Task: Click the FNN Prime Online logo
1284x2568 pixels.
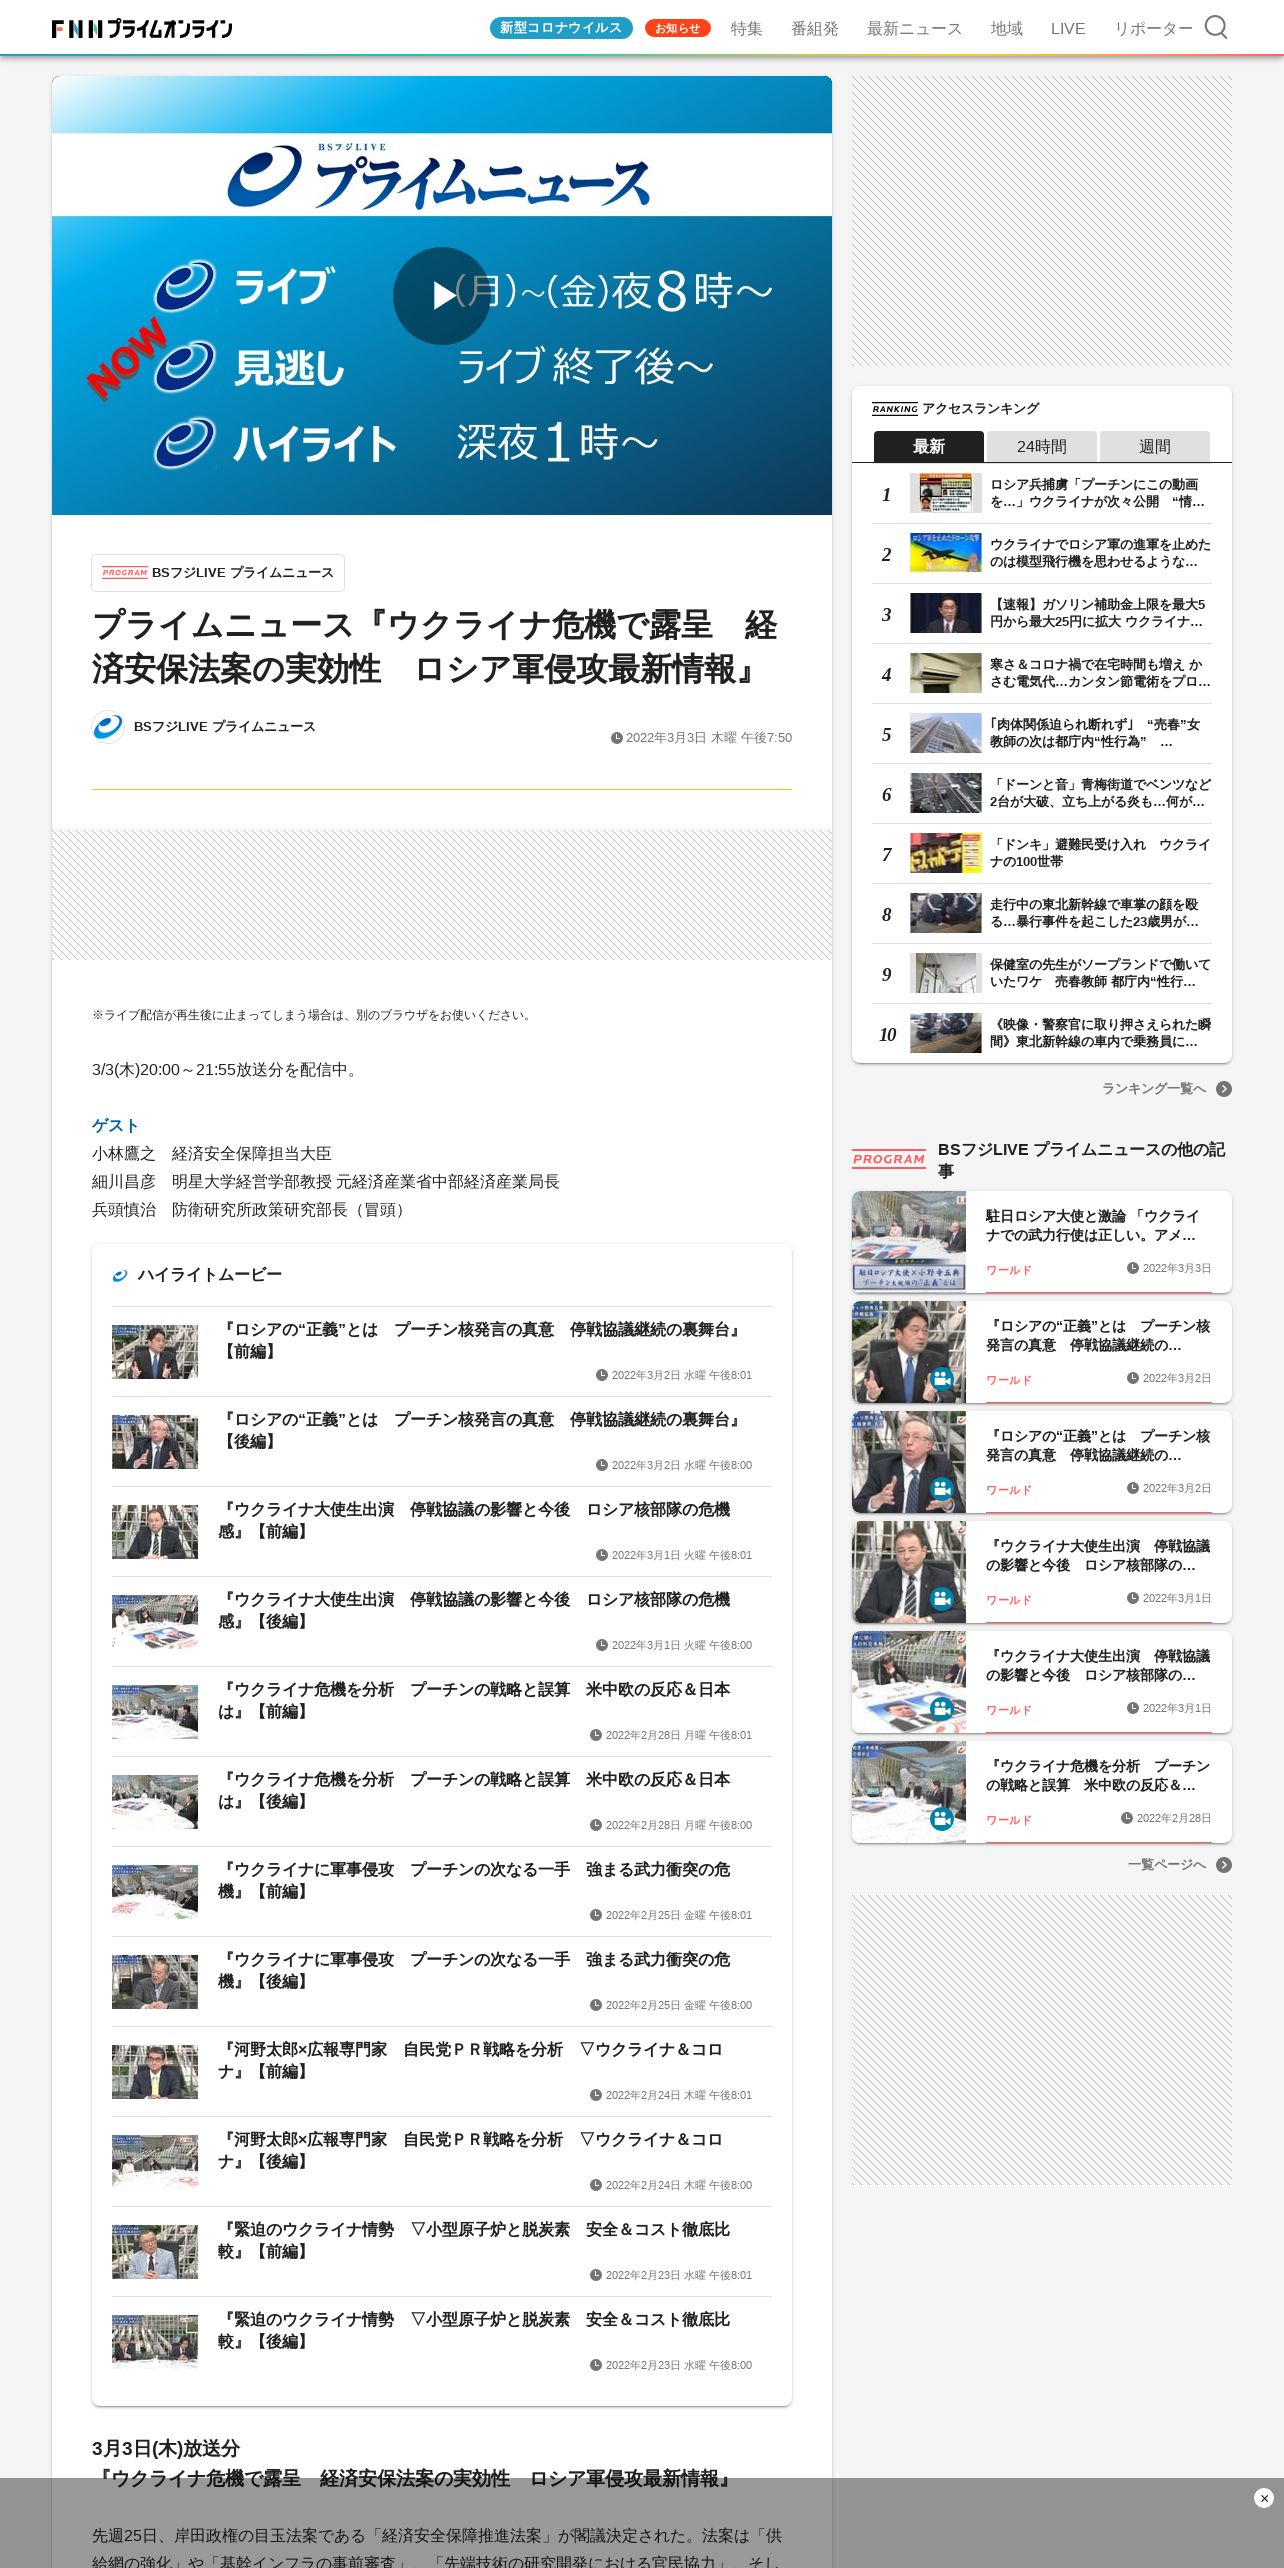Action: [142, 28]
